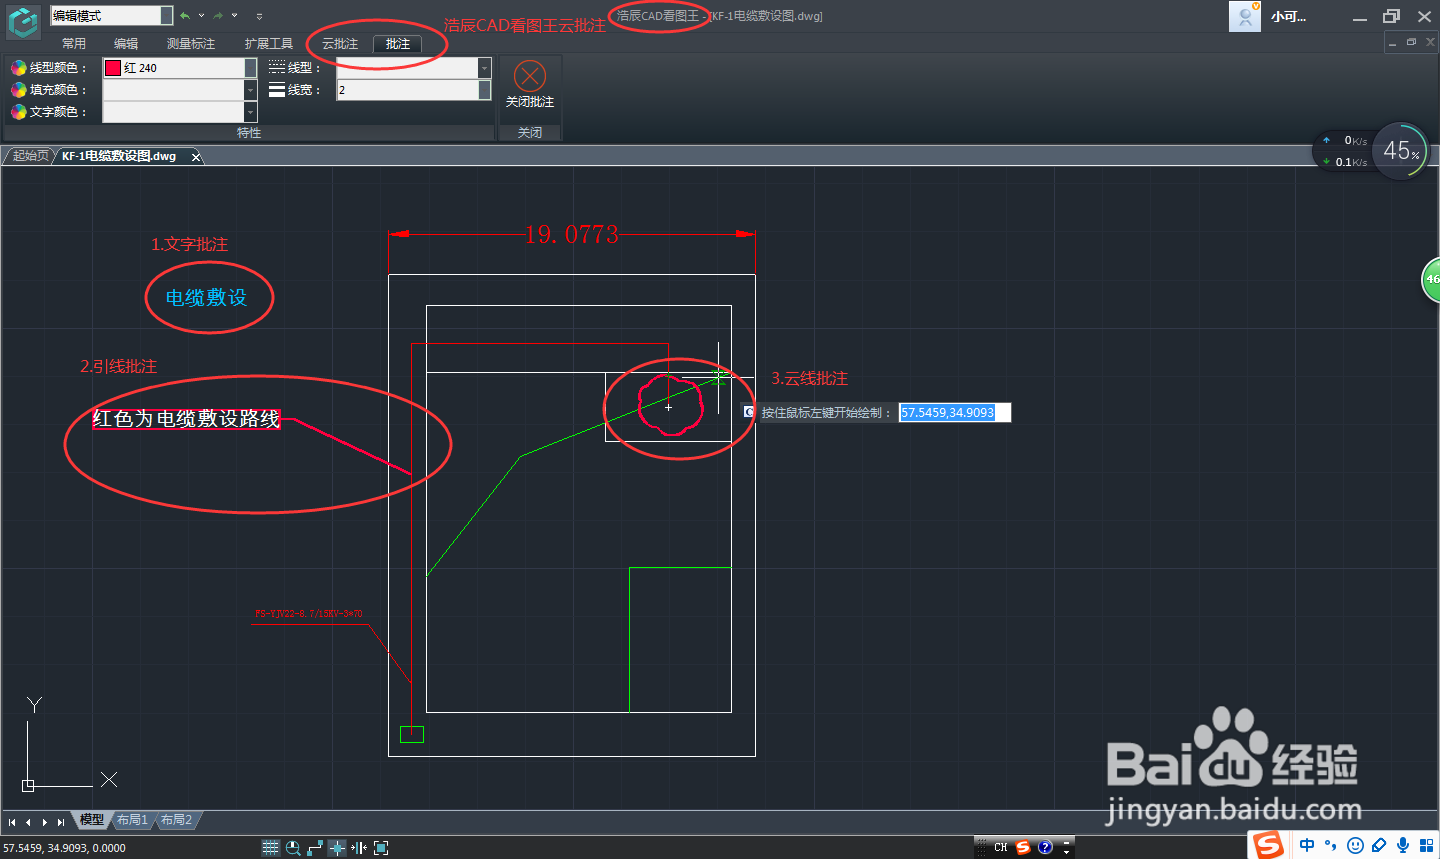1440x859 pixels.
Task: Click the 线型 linetype icon
Action: tap(277, 68)
